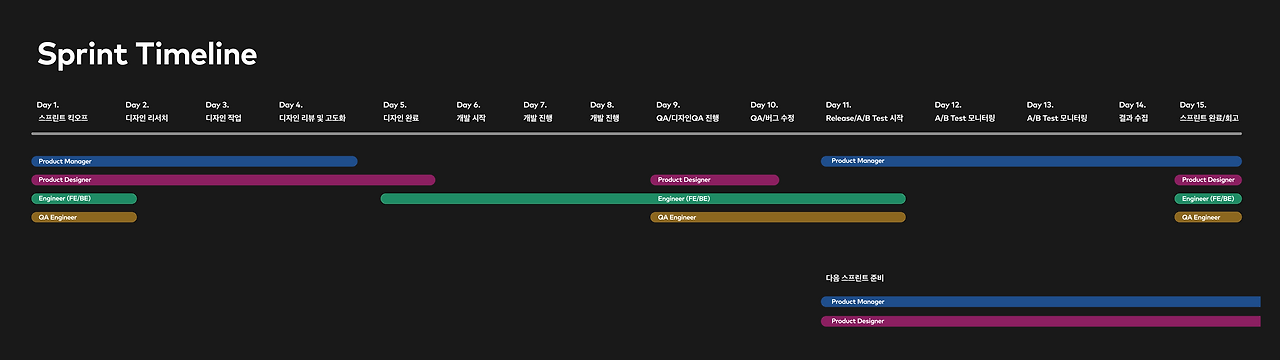1280x360 pixels.
Task: Click the Product Manager bar under 다음 스프린트 준비
Action: [x=1041, y=302]
